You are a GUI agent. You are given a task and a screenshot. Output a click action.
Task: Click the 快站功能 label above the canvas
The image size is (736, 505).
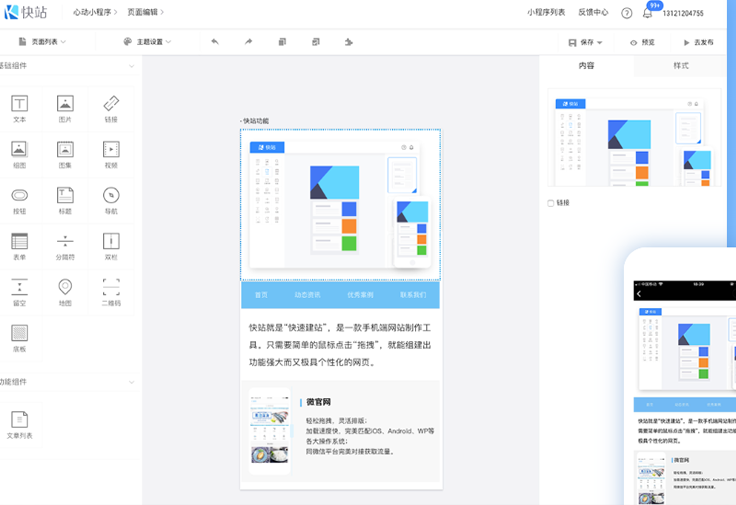point(256,121)
